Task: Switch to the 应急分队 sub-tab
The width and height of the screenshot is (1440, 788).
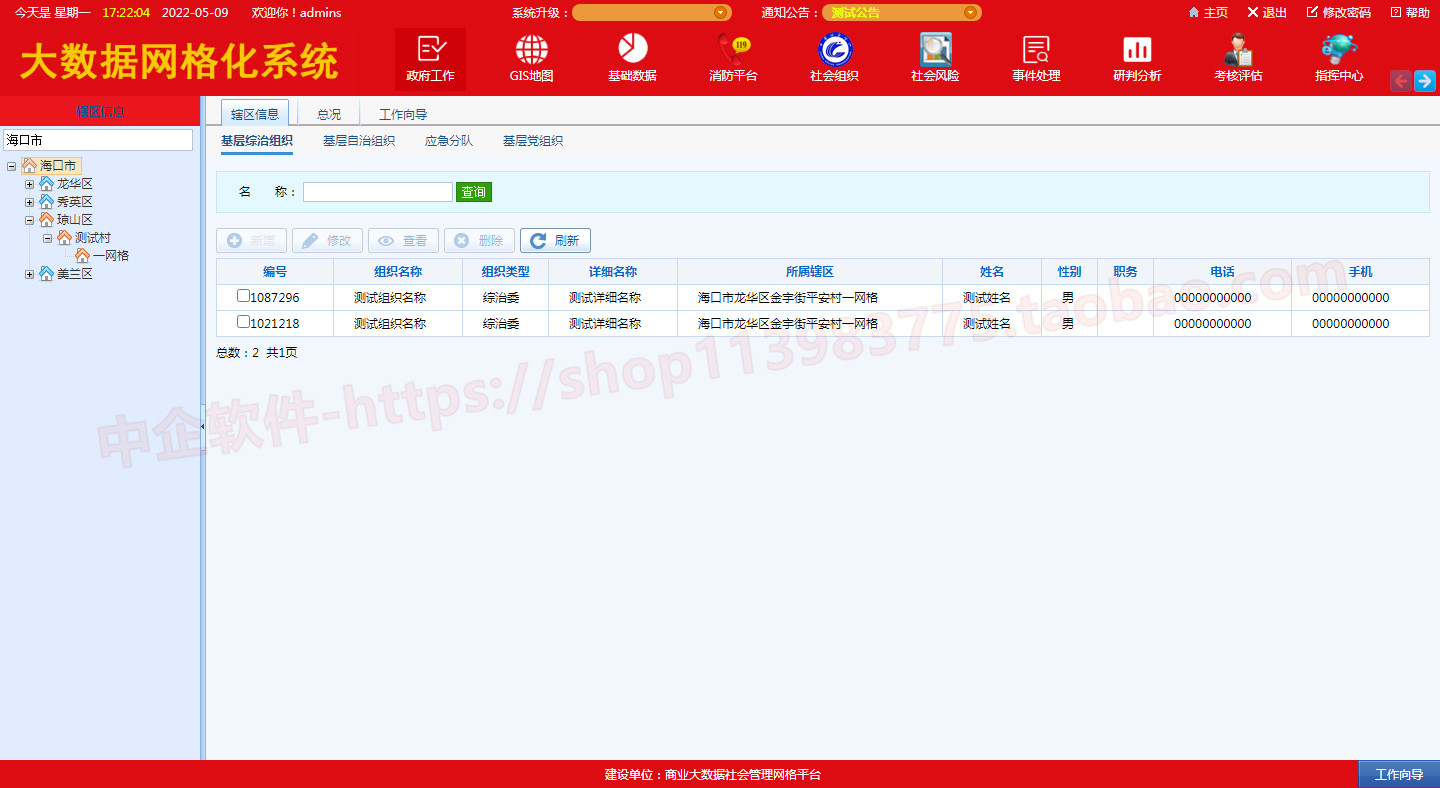Action: coord(449,141)
